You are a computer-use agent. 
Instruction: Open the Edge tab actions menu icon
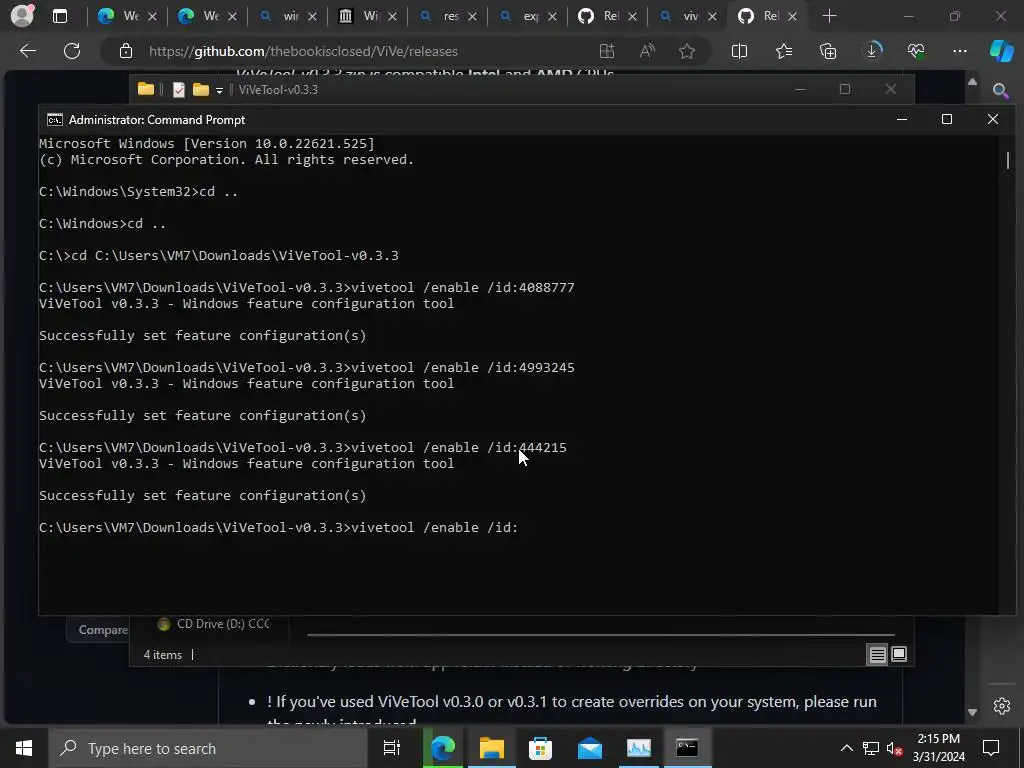(x=60, y=16)
